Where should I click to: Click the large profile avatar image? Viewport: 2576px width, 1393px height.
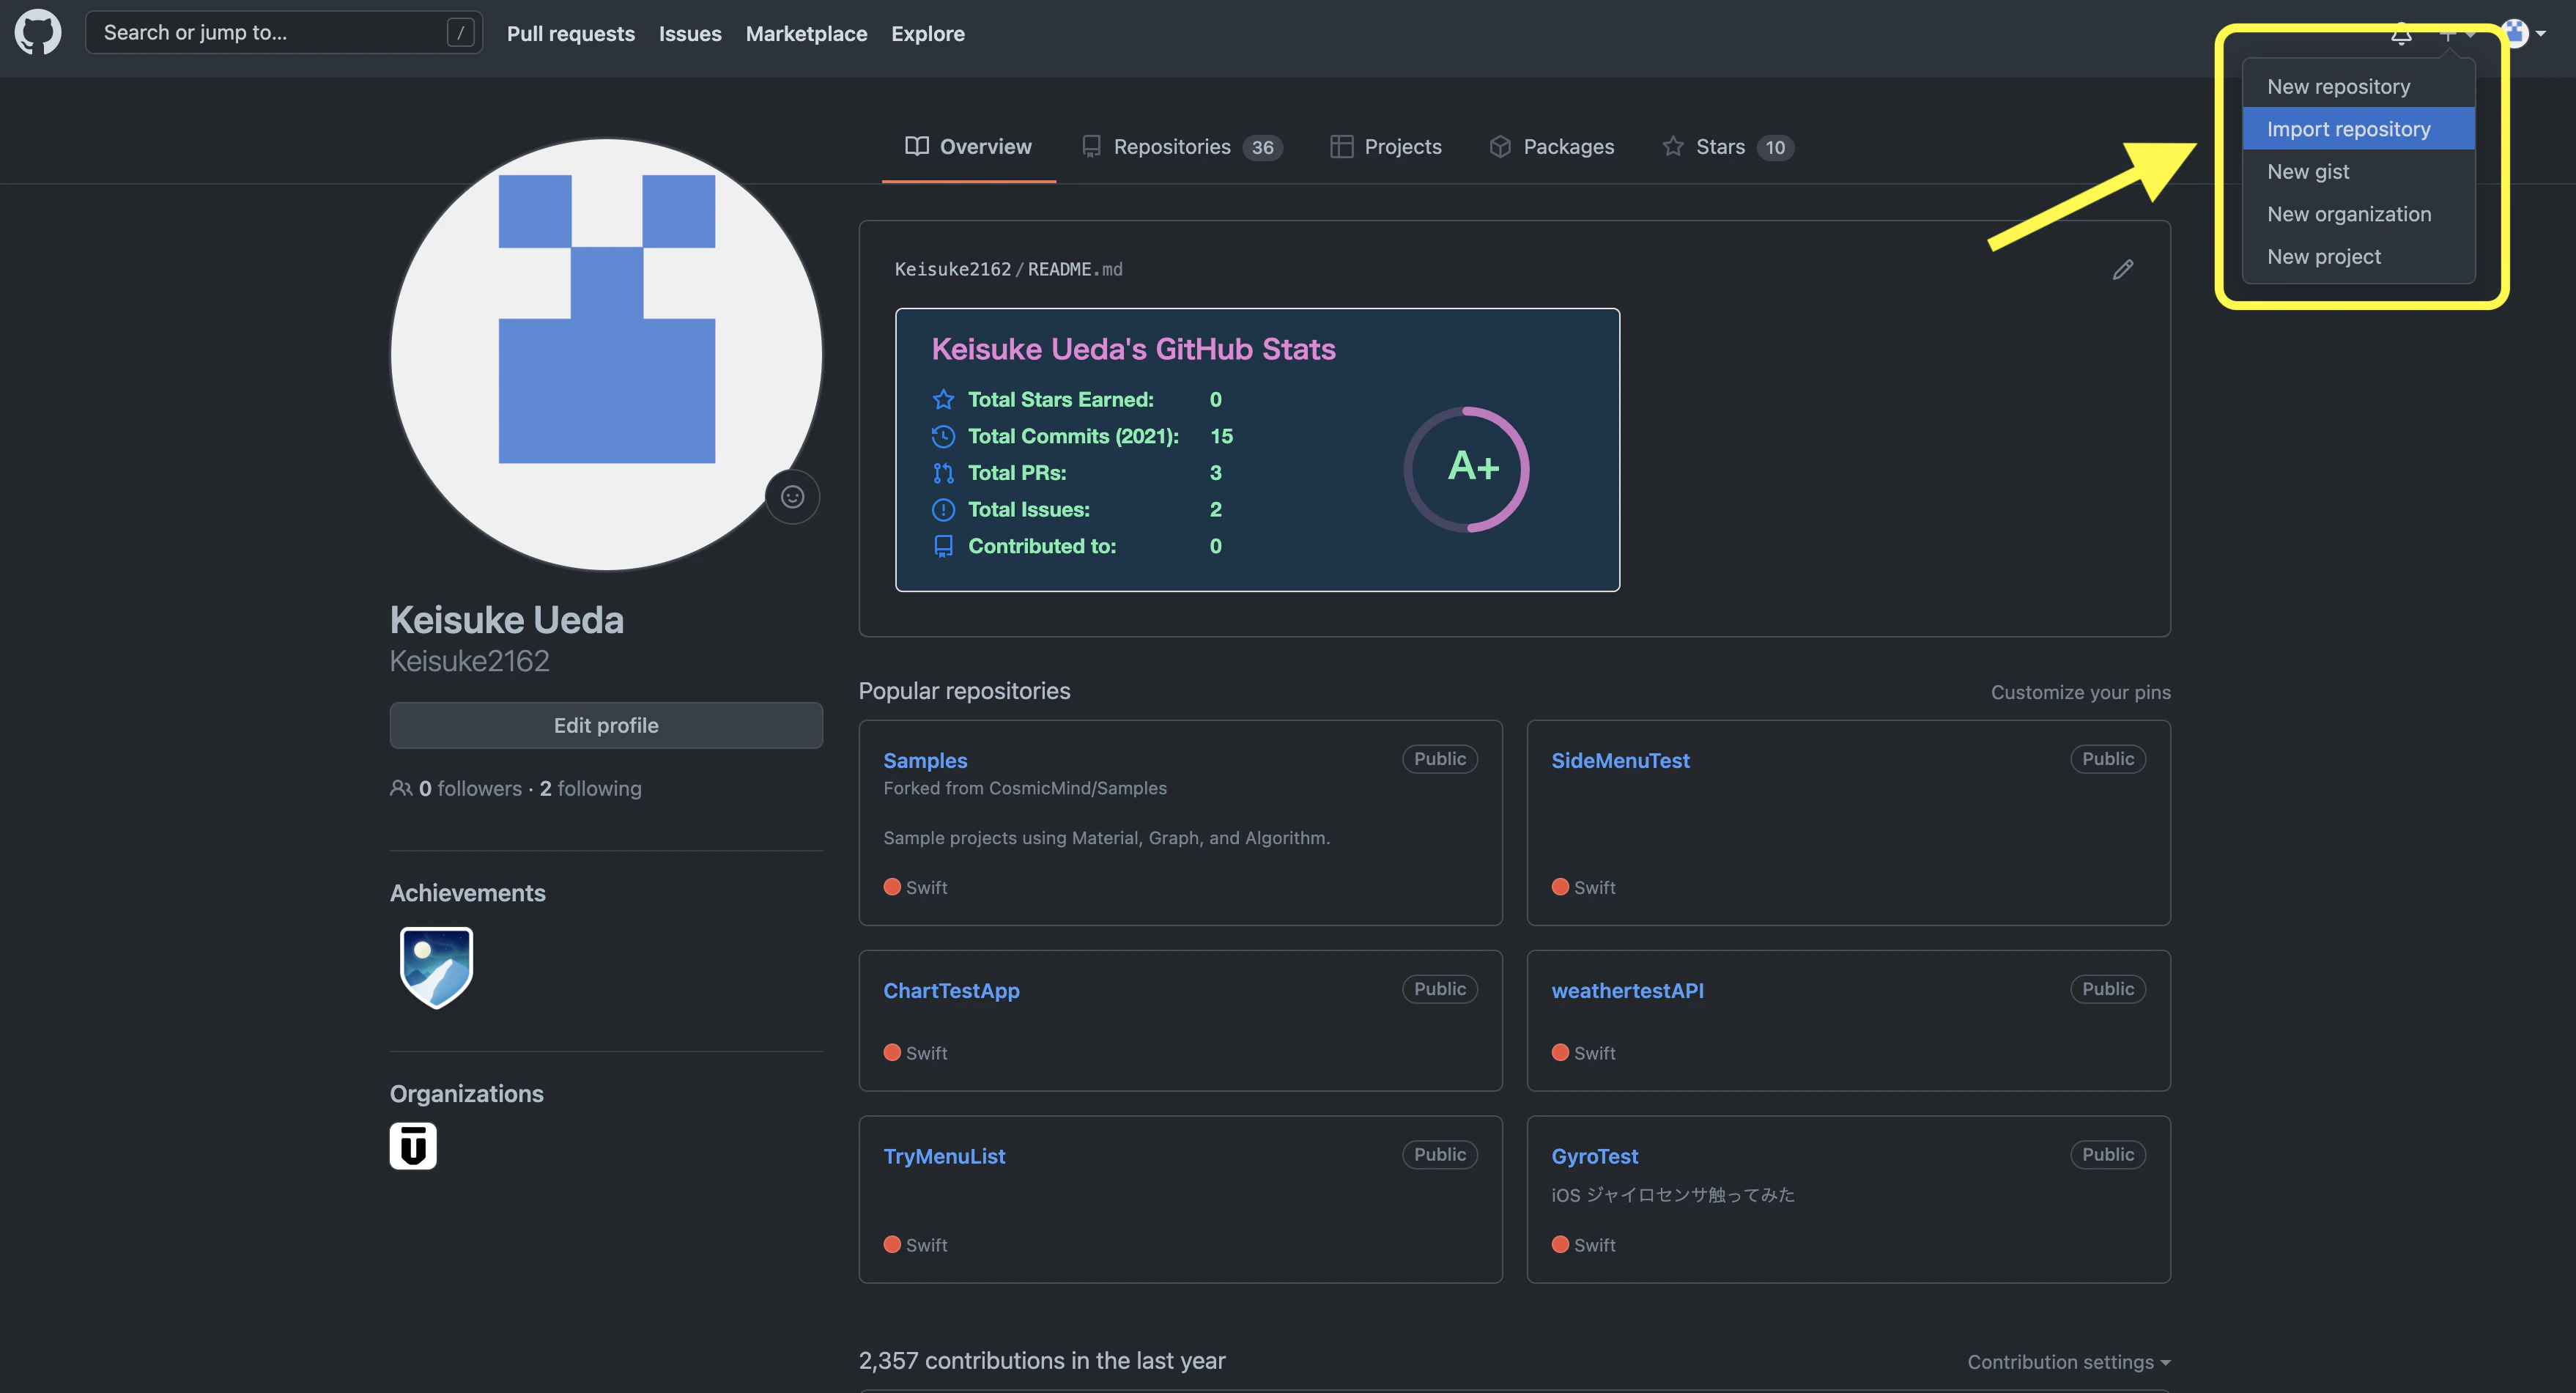point(606,354)
